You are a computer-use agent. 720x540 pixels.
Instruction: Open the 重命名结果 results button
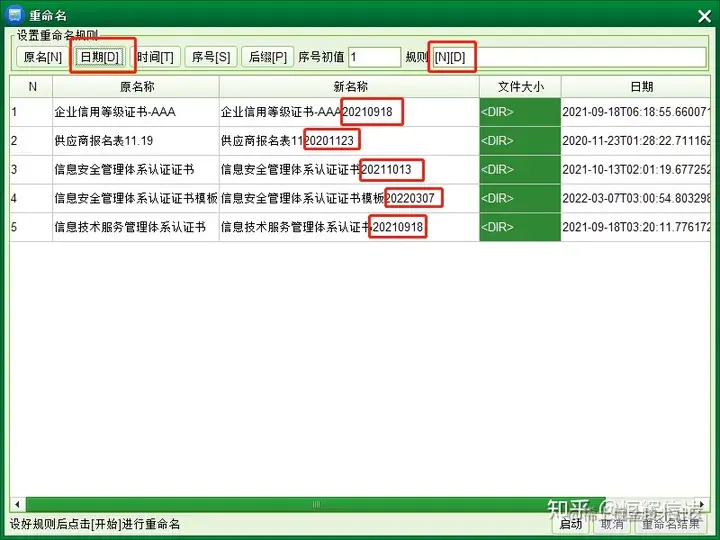click(x=671, y=524)
